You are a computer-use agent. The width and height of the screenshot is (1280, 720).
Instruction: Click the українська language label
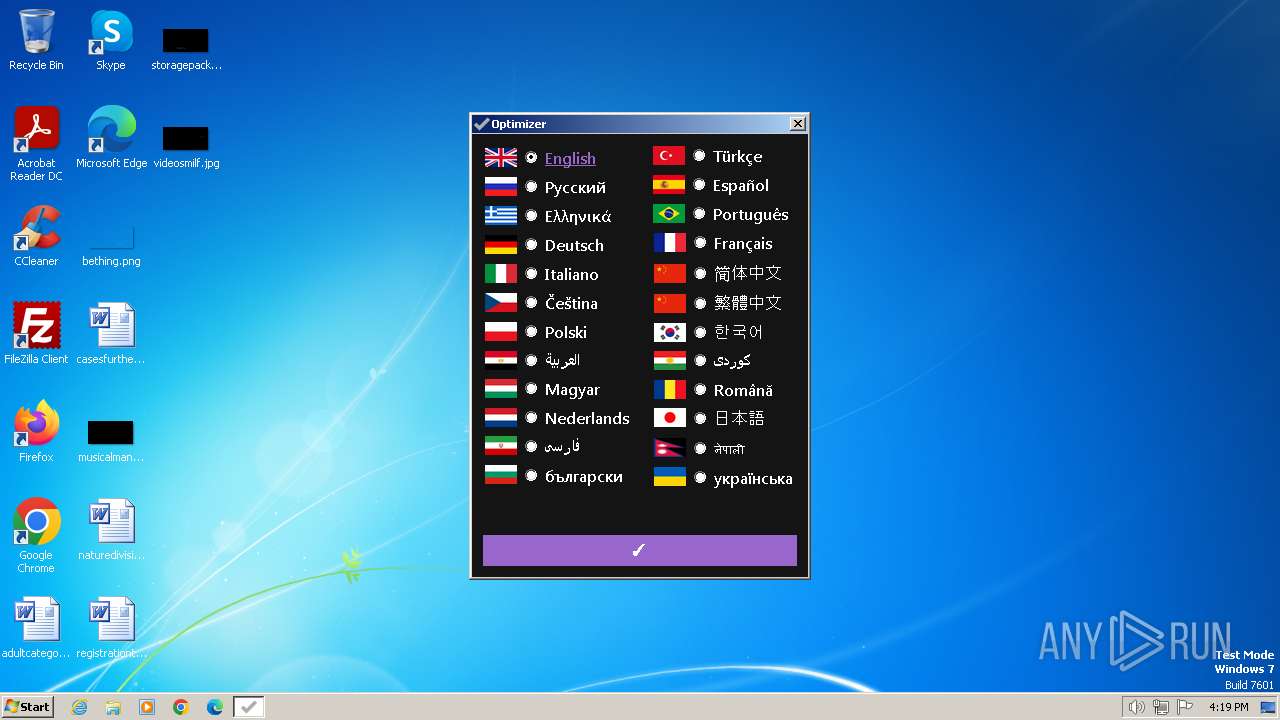[x=753, y=479]
